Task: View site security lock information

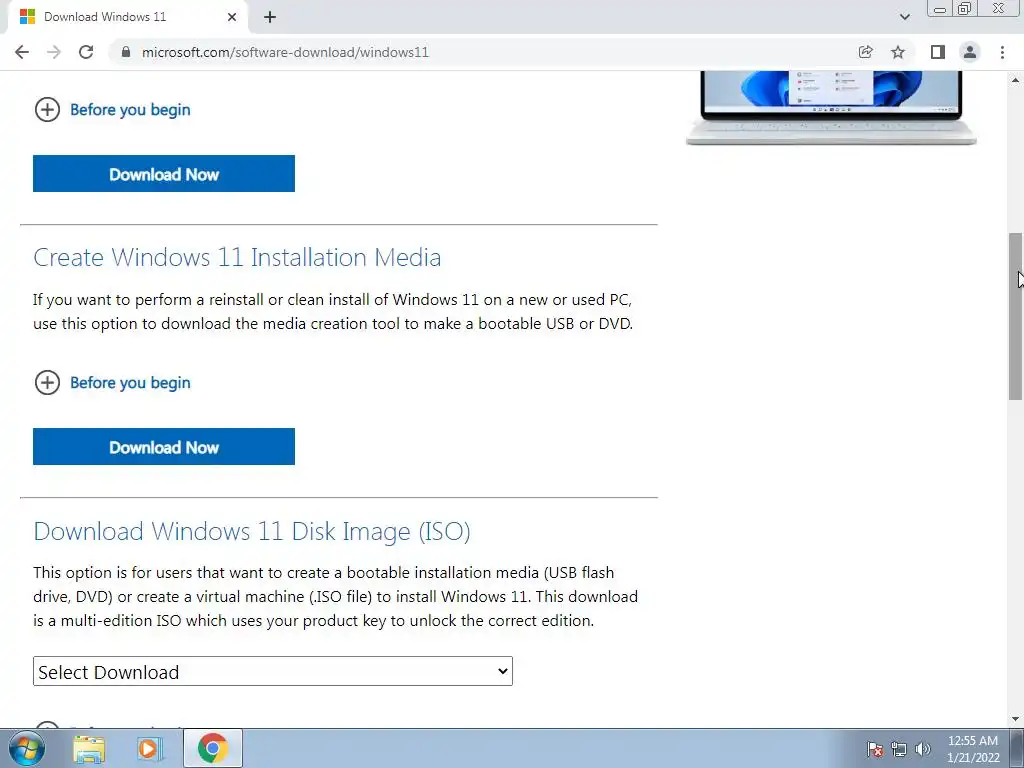Action: [126, 52]
